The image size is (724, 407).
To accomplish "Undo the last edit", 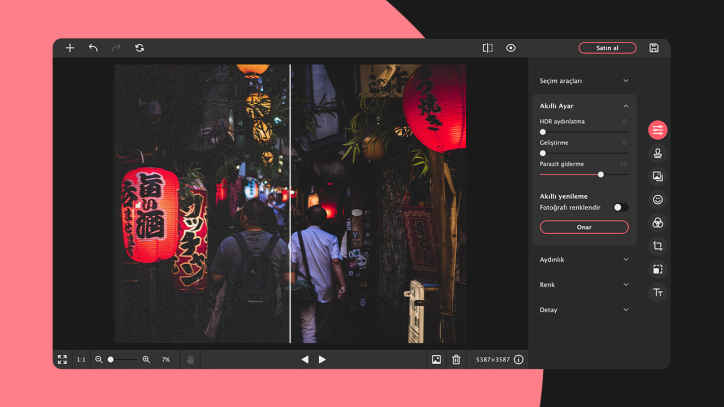I will coord(93,48).
